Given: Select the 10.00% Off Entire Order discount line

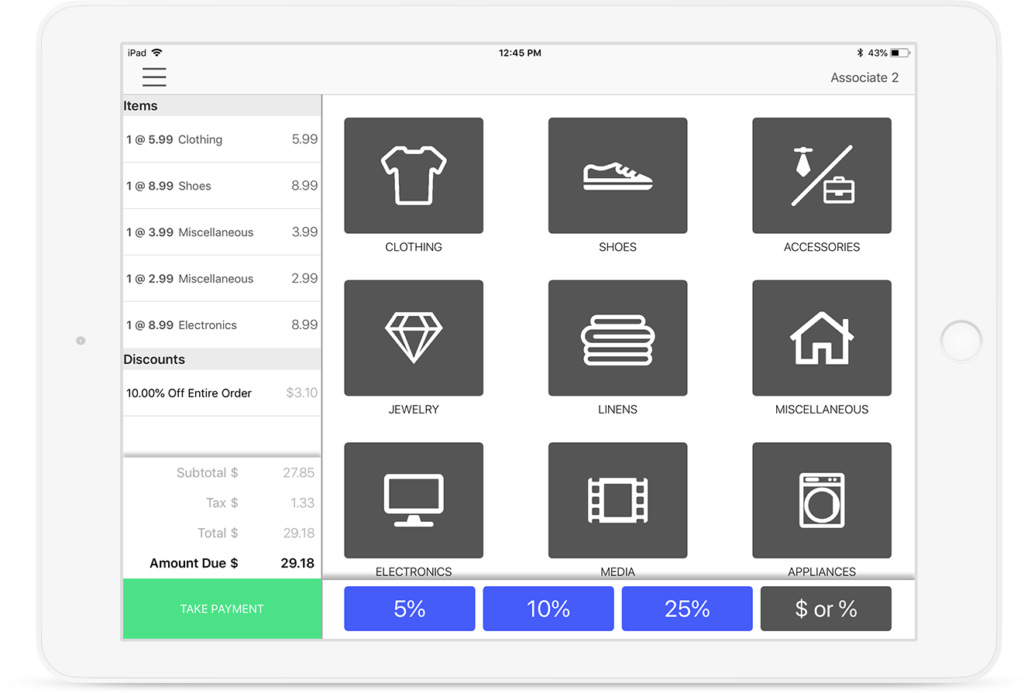Looking at the screenshot, I should click(220, 392).
